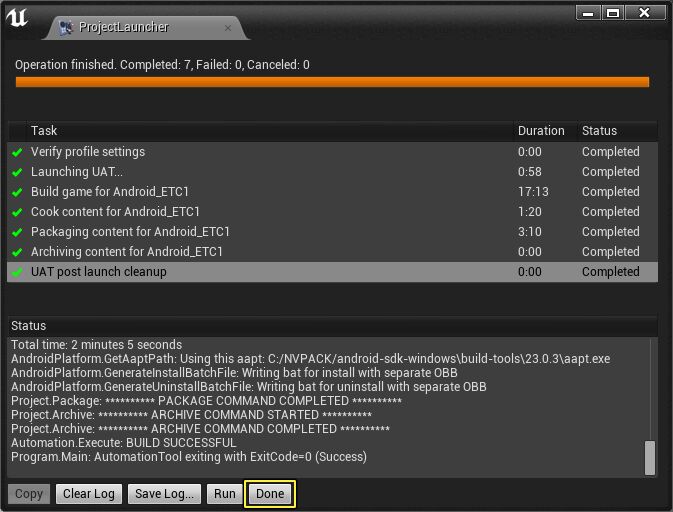Click the Done button

coord(270,494)
